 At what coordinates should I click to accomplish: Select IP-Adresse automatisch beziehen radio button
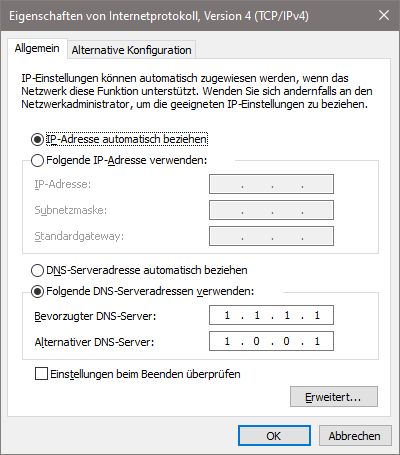pos(37,139)
